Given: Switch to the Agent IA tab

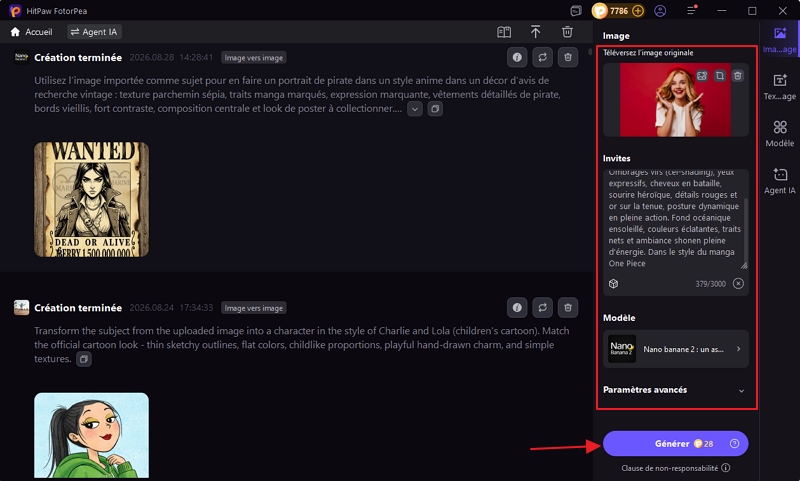Looking at the screenshot, I should click(x=94, y=32).
